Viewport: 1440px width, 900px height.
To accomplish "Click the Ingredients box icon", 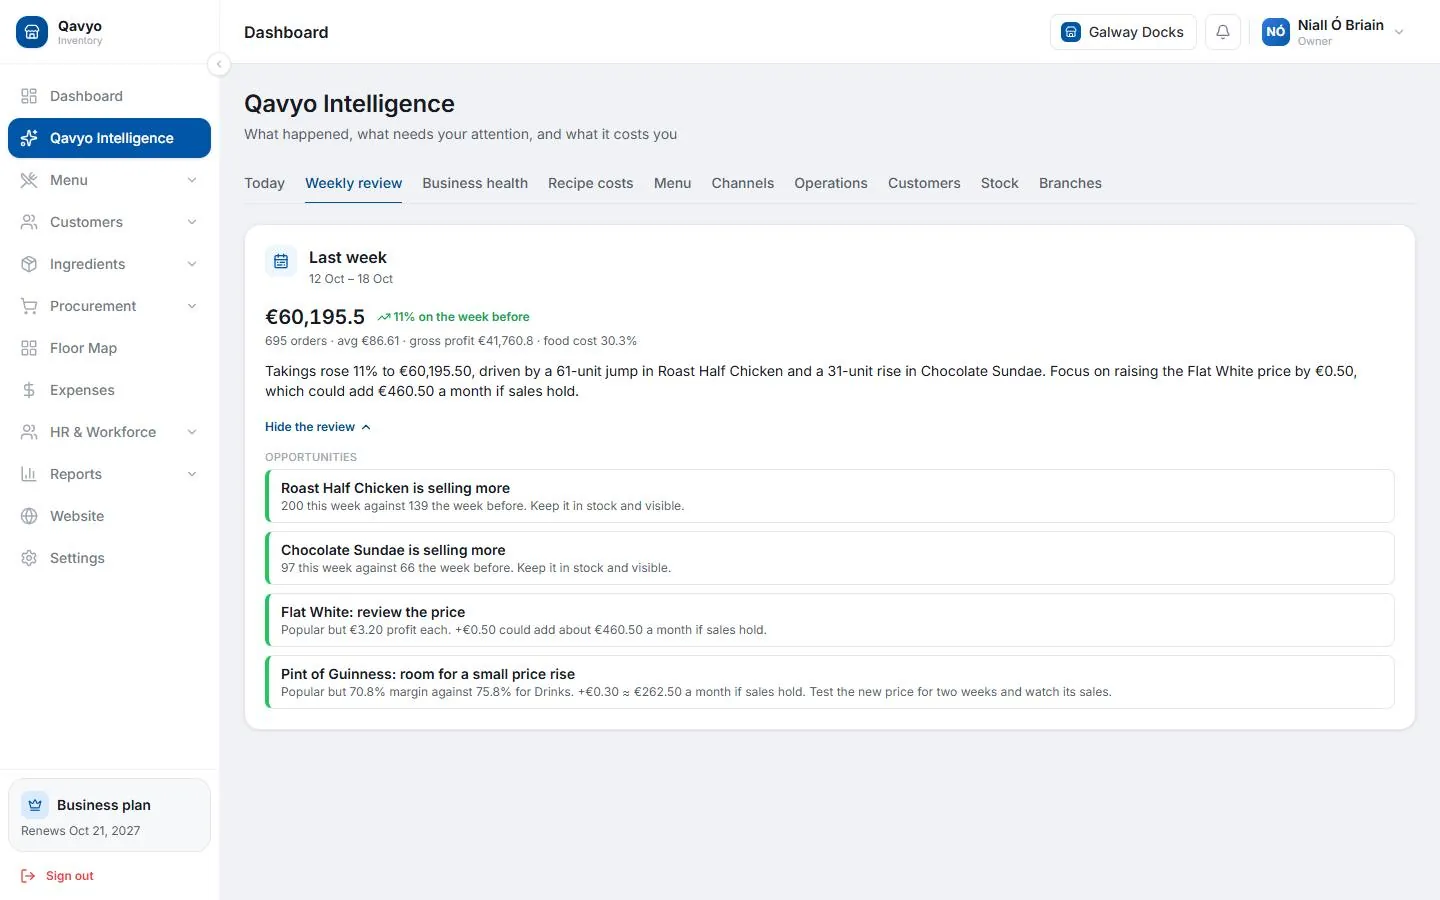I will (29, 264).
